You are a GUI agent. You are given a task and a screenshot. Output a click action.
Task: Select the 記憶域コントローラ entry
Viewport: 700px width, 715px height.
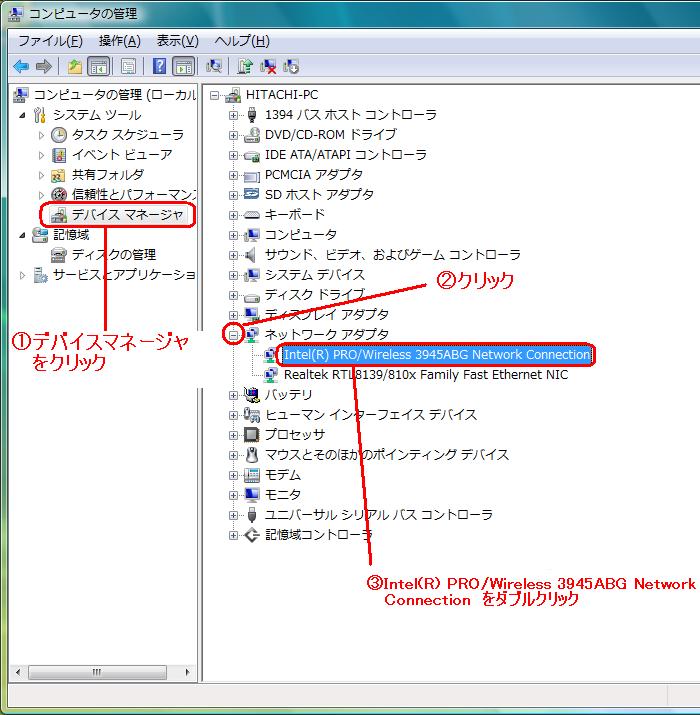pos(318,535)
